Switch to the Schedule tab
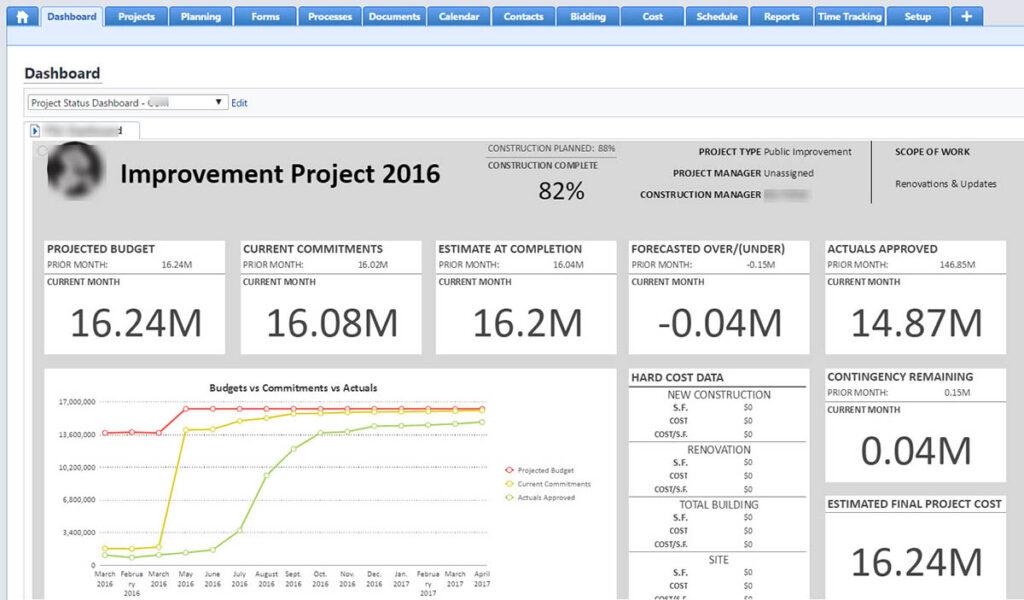 point(717,16)
